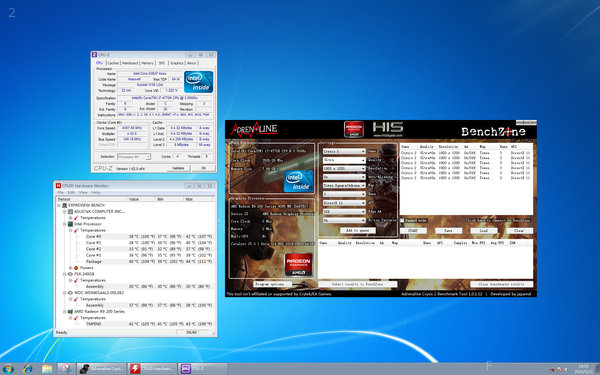Click the Load queue button

click(484, 231)
